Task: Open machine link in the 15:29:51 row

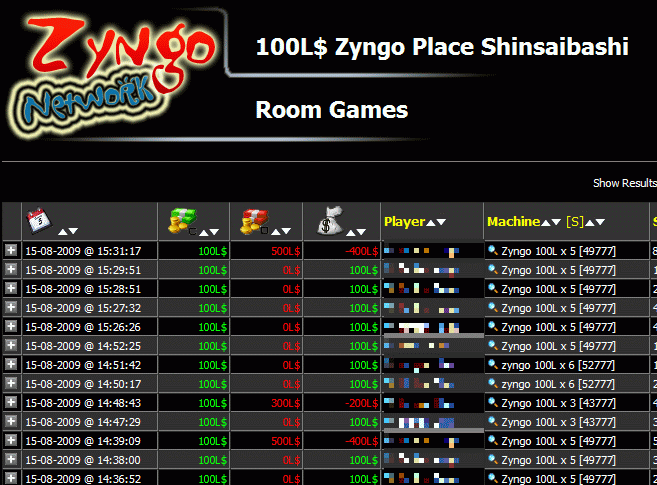Action: tap(559, 270)
